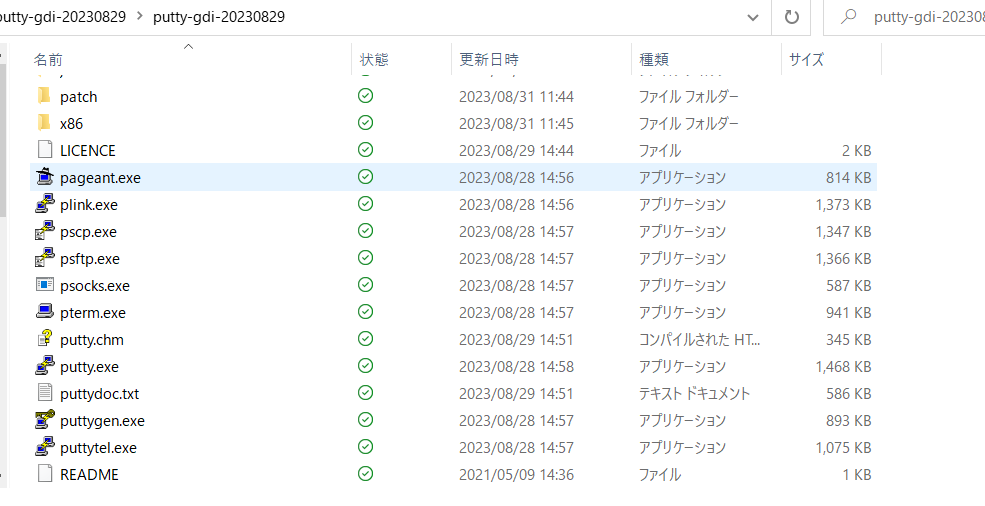Select the plink.exe file name
Image resolution: width=985 pixels, height=506 pixels.
(89, 205)
